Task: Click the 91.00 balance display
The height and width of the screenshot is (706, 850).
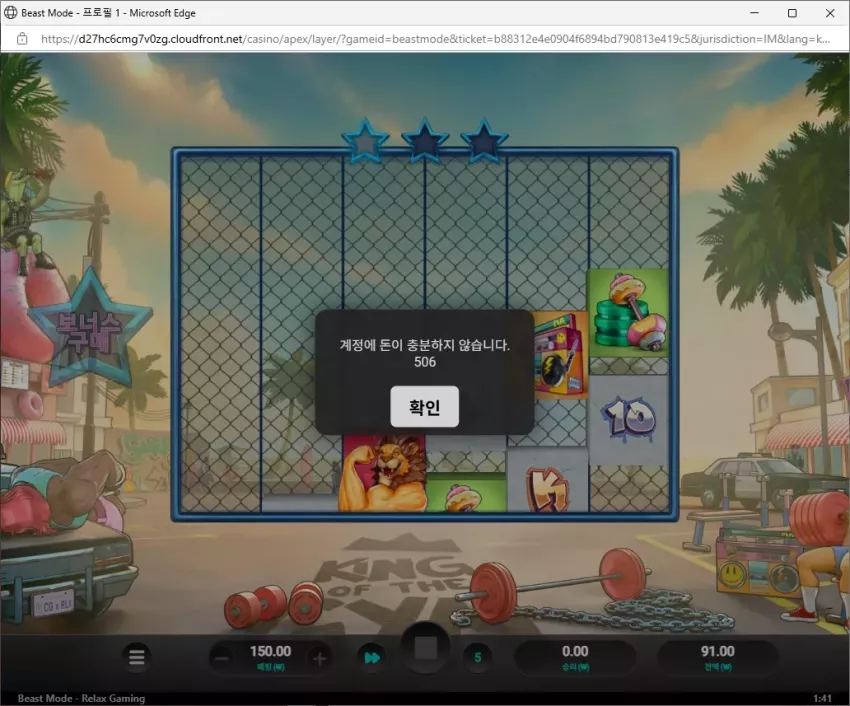Action: click(717, 657)
